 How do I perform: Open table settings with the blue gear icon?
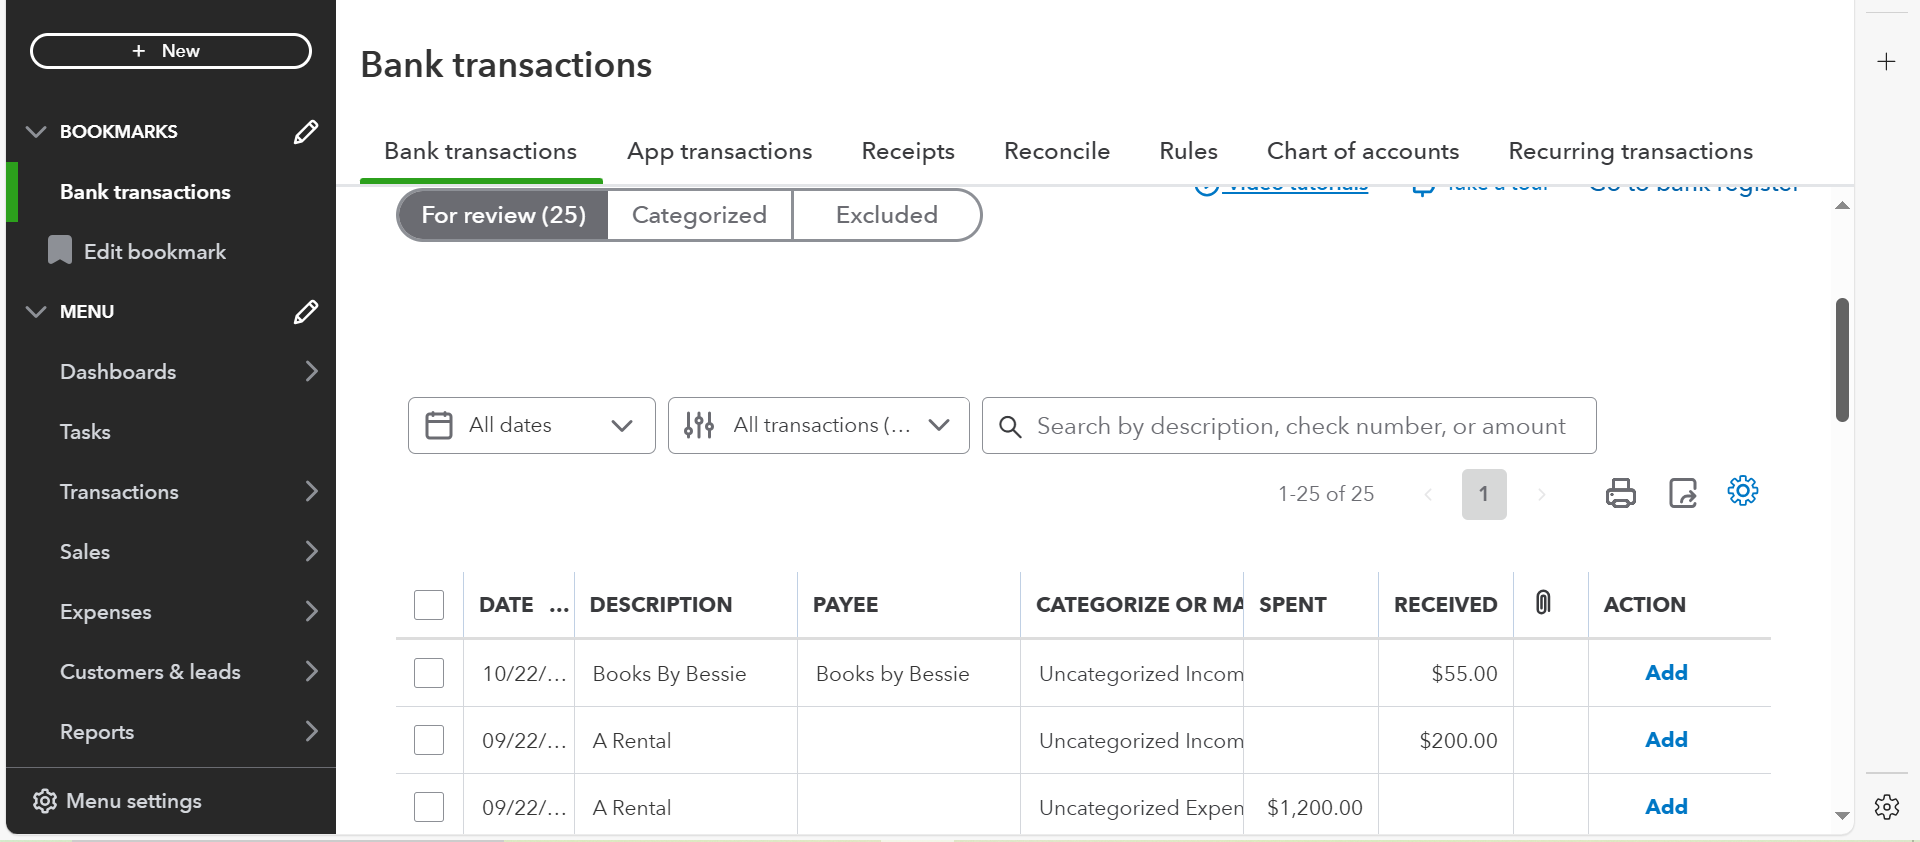pos(1742,491)
